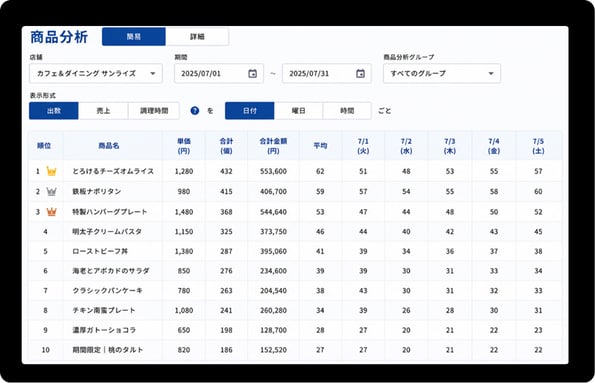Click the total amount 234,600 cell

(273, 271)
